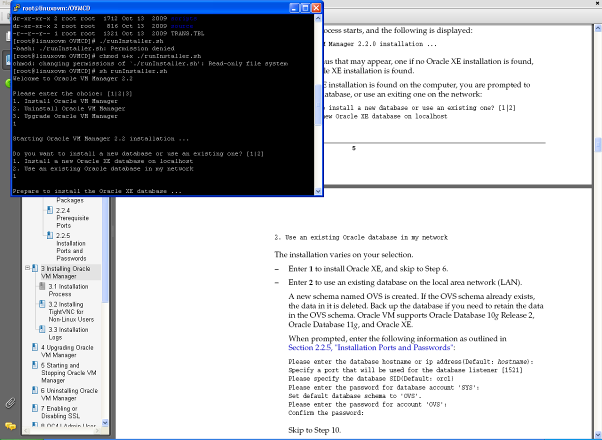Click PDF bullet 'Enter 2 to use an existing database'
The height and width of the screenshot is (440, 602).
[405, 283]
